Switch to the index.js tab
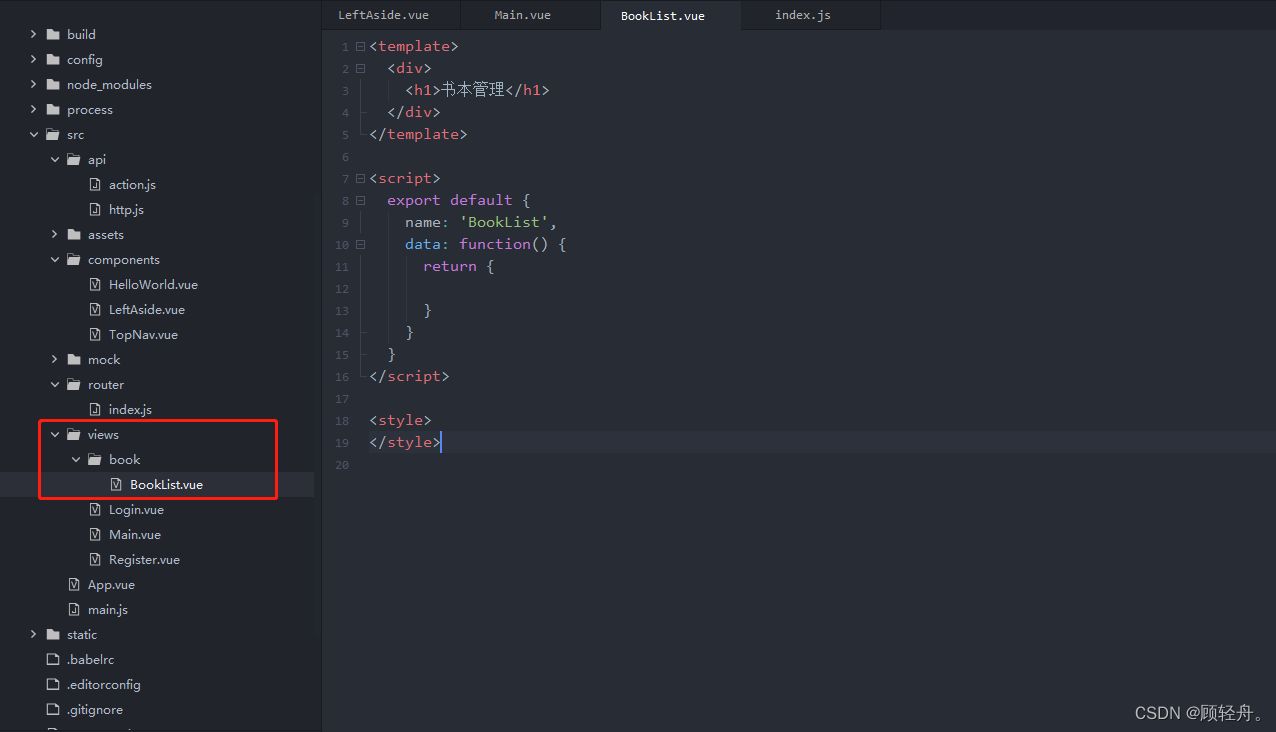This screenshot has width=1276, height=732. click(x=802, y=15)
